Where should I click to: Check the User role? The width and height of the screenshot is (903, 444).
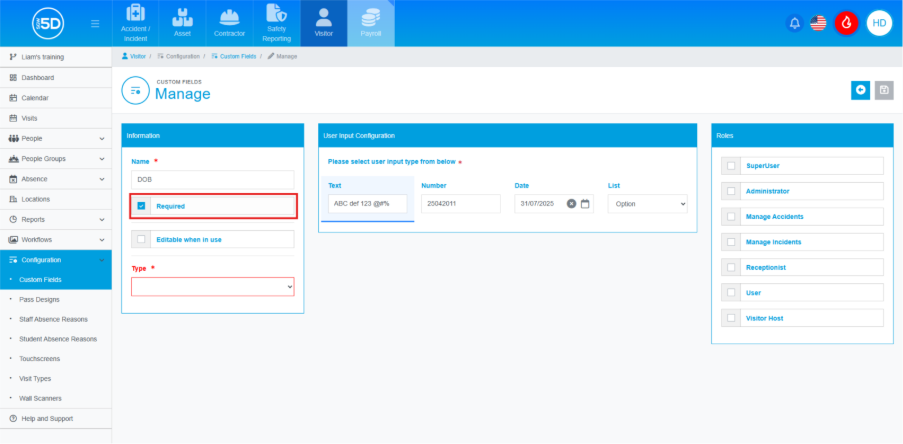731,293
